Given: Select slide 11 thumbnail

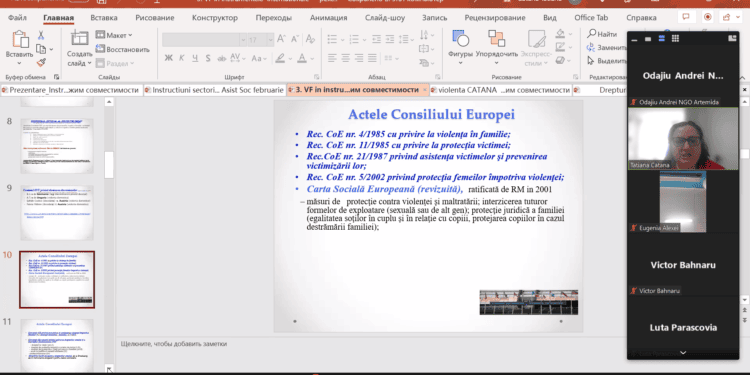Looking at the screenshot, I should pyautogui.click(x=57, y=346).
